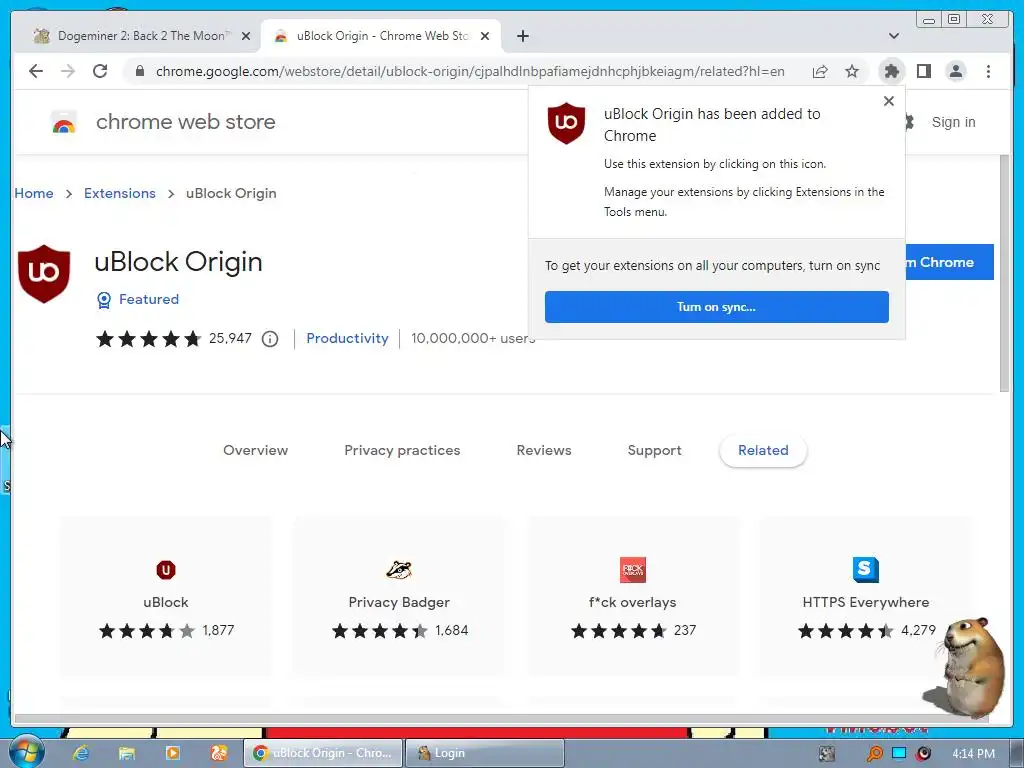This screenshot has width=1024, height=768.
Task: Go to Home breadcrumb link
Action: [x=34, y=193]
